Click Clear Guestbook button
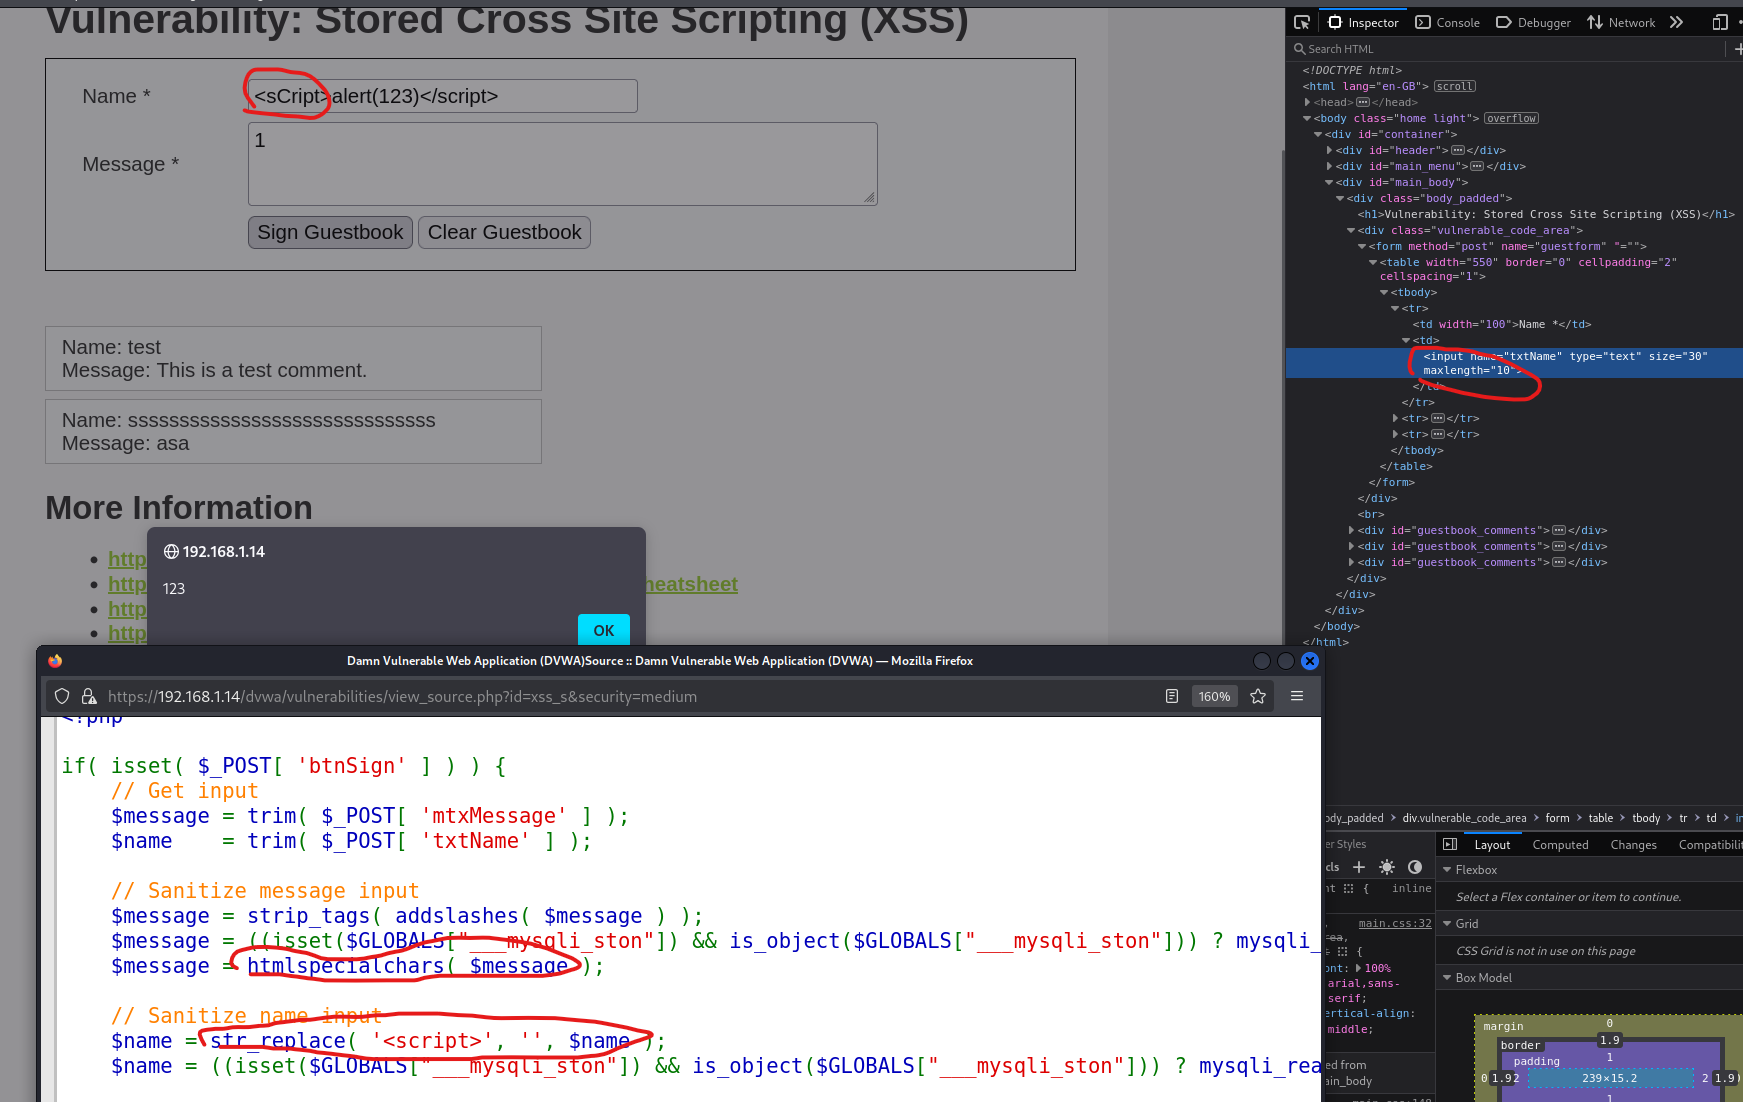Screen dimensions: 1743x1102 coord(504,232)
